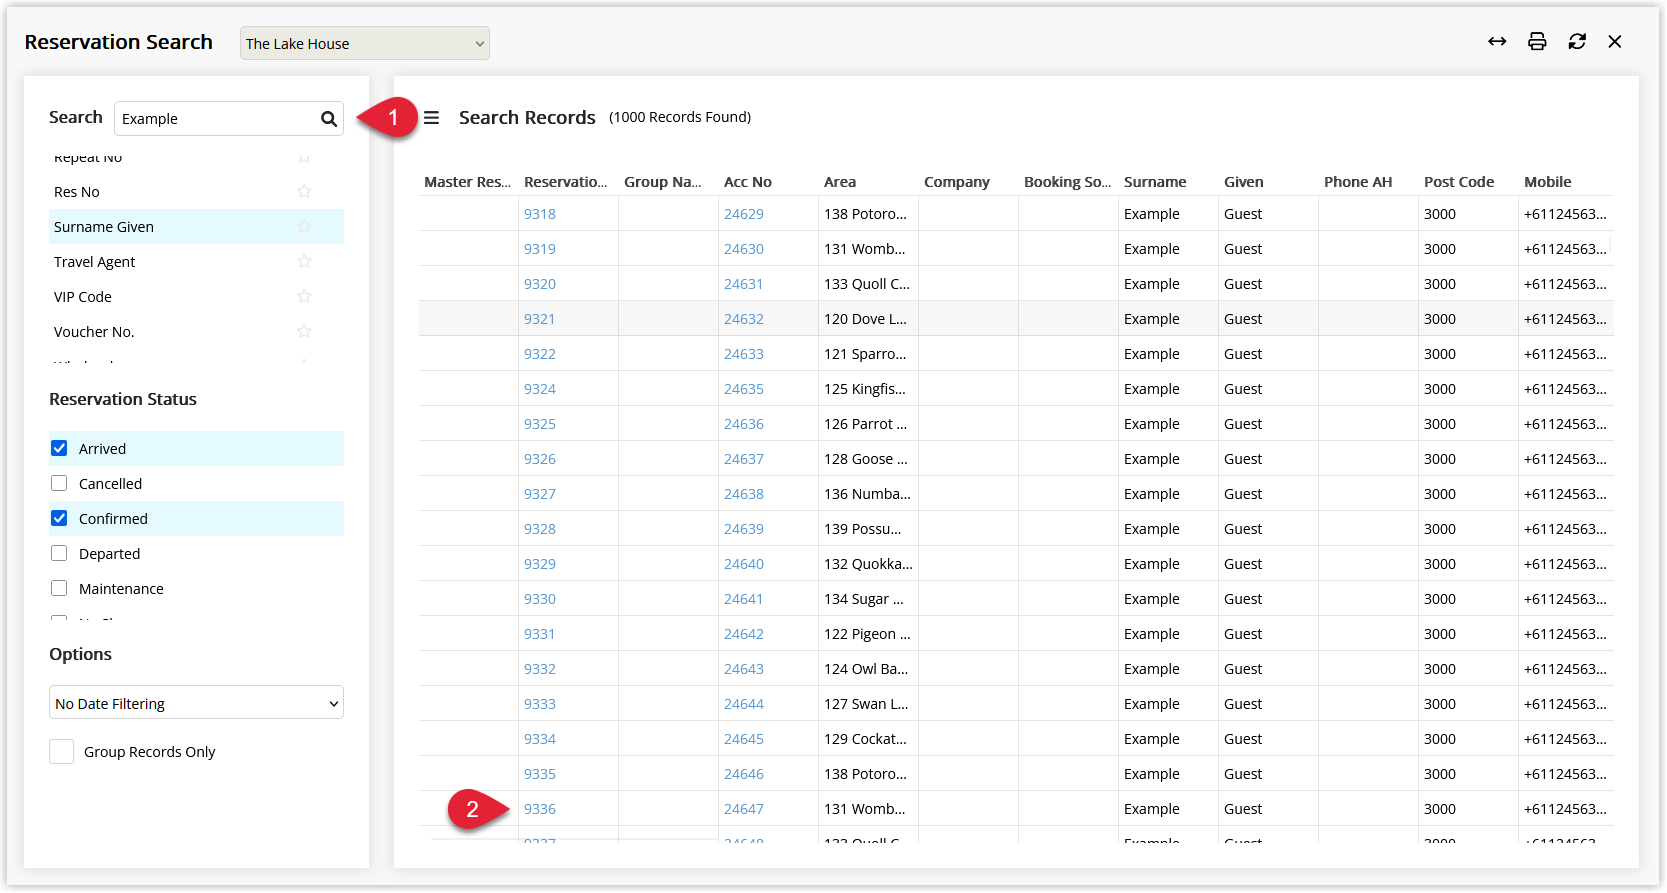The height and width of the screenshot is (893, 1667).
Task: Open The Lake House property dropdown
Action: click(x=365, y=43)
